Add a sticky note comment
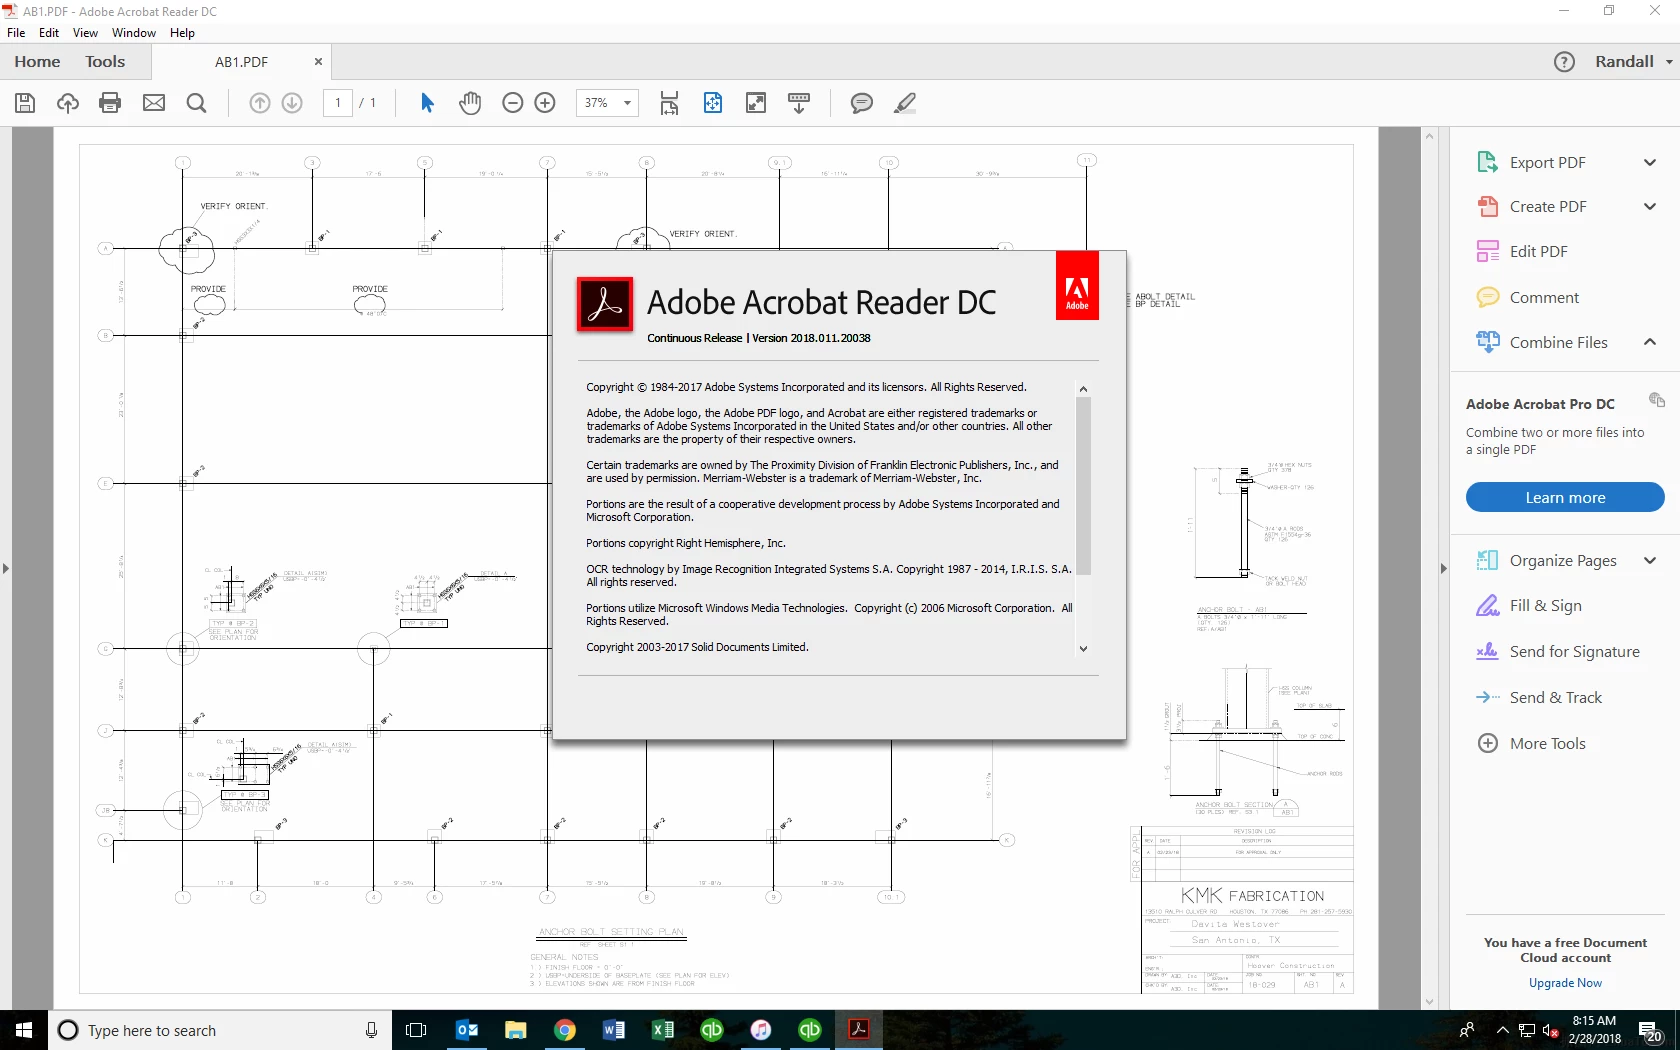This screenshot has height=1050, width=1680. (x=862, y=103)
